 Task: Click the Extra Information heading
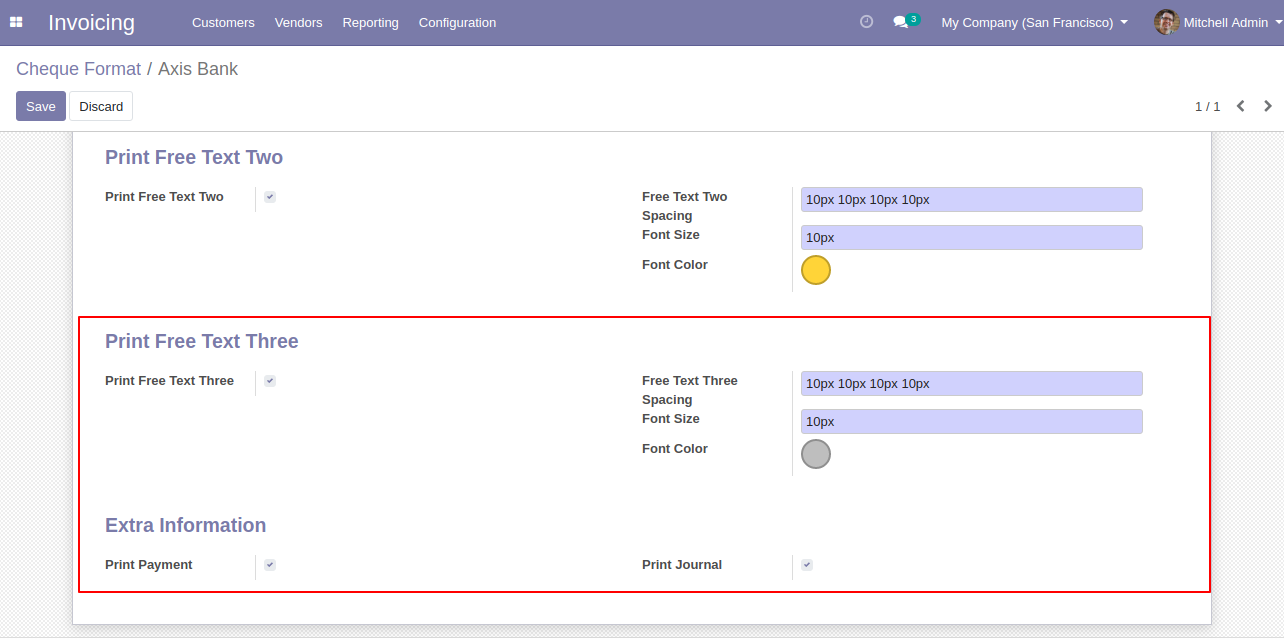(185, 525)
